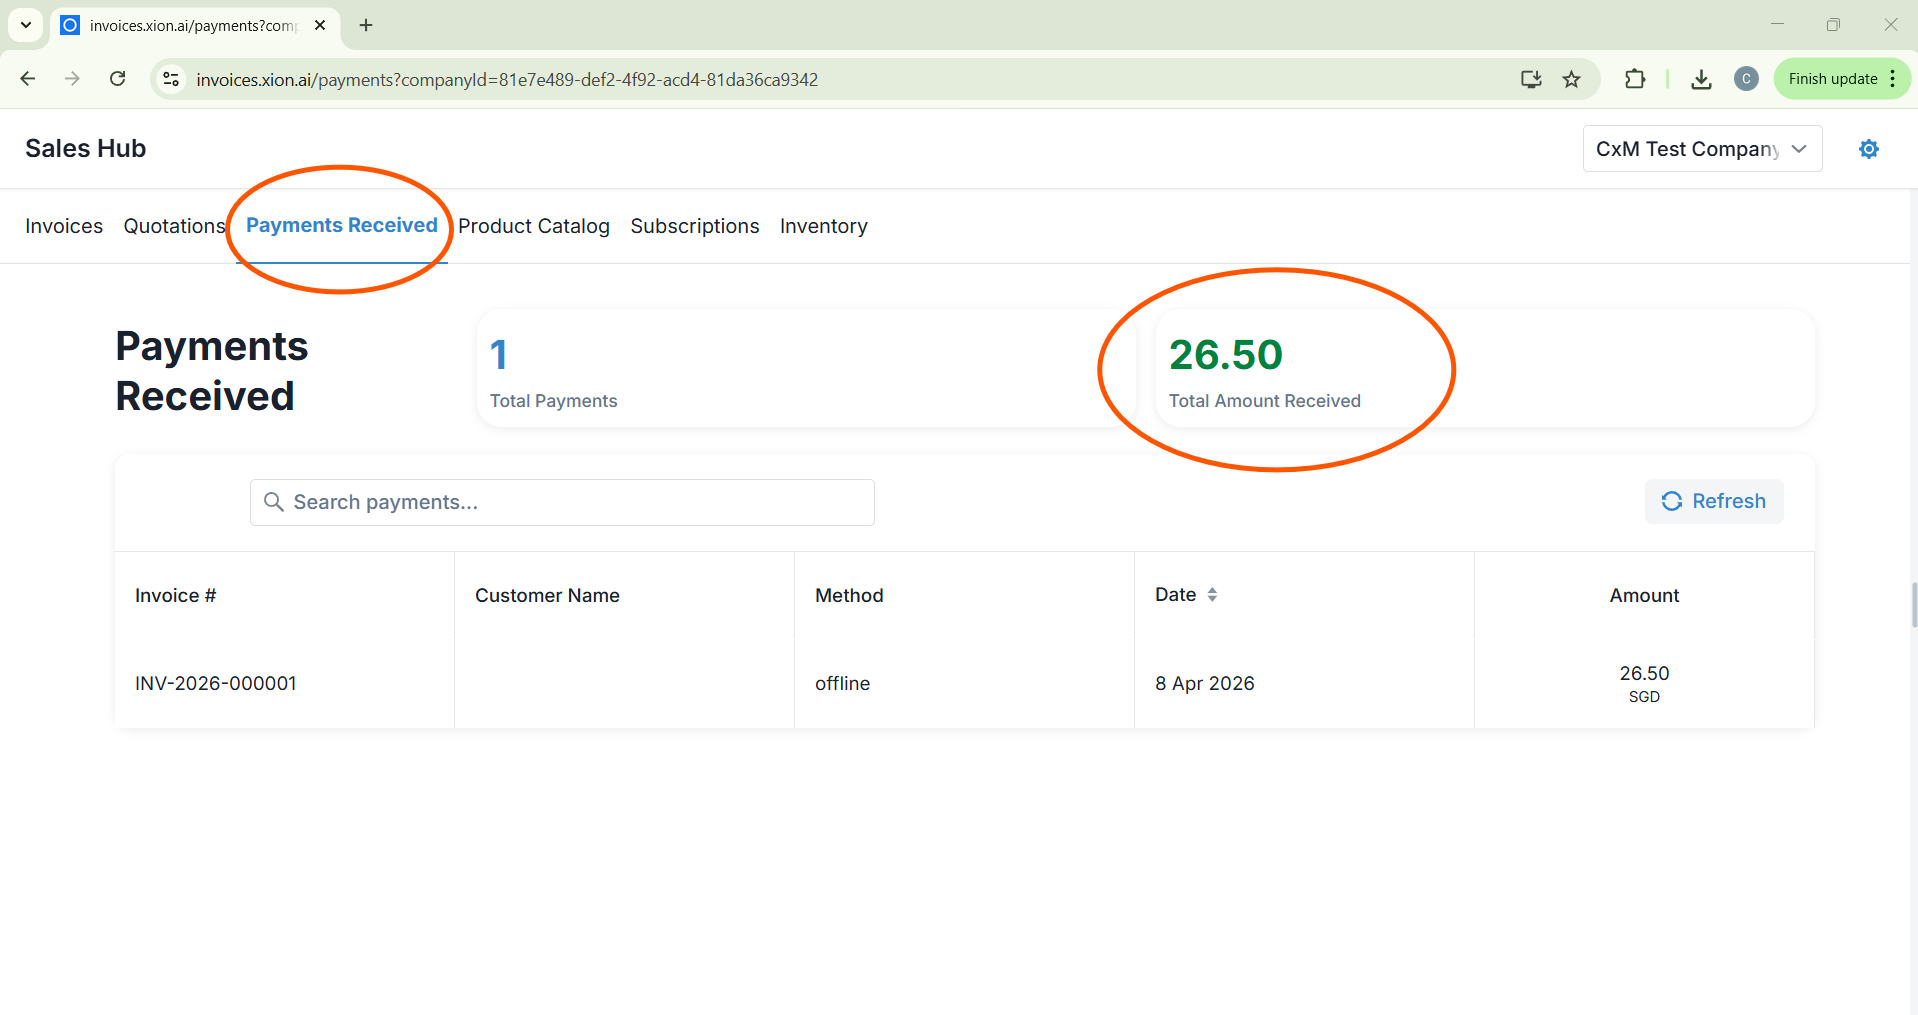The width and height of the screenshot is (1918, 1015).
Task: Open a new browser tab
Action: click(x=366, y=25)
